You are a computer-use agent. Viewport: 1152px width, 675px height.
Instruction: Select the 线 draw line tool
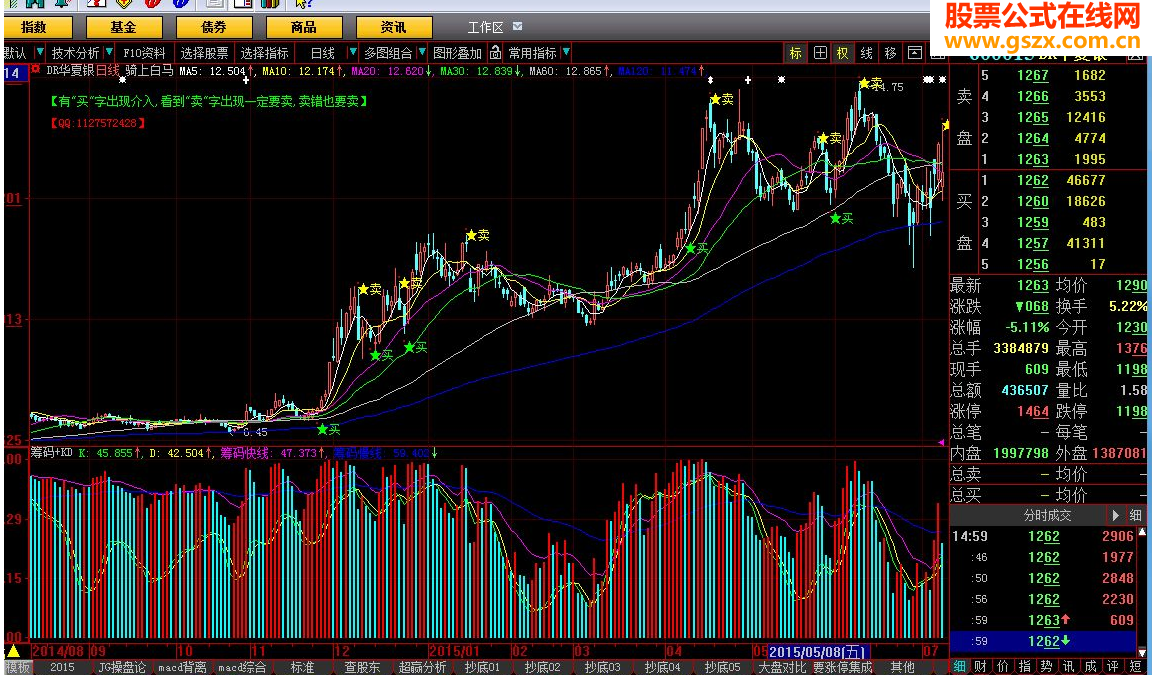(x=866, y=53)
